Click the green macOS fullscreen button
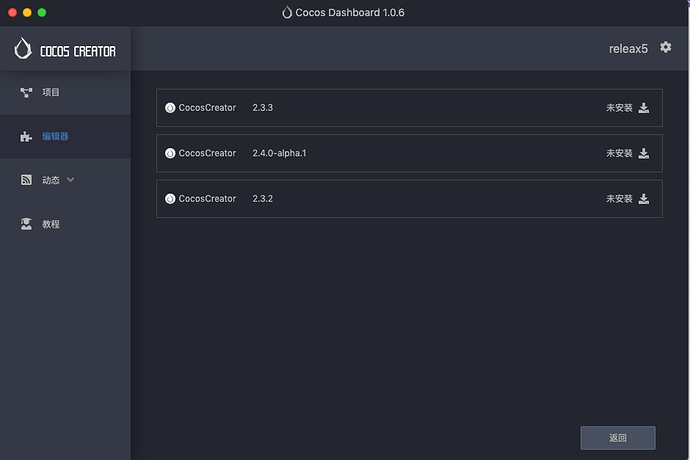The width and height of the screenshot is (690, 460). (42, 12)
